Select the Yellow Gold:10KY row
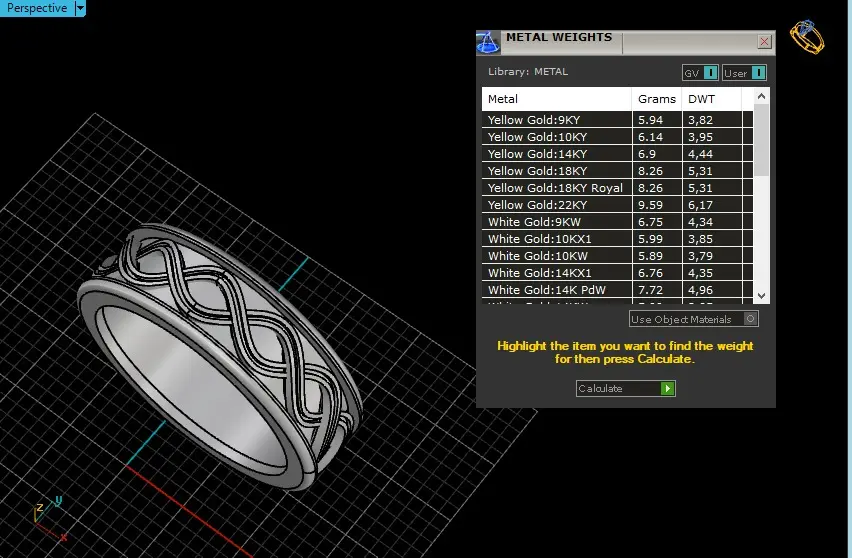This screenshot has height=558, width=852. pos(617,137)
